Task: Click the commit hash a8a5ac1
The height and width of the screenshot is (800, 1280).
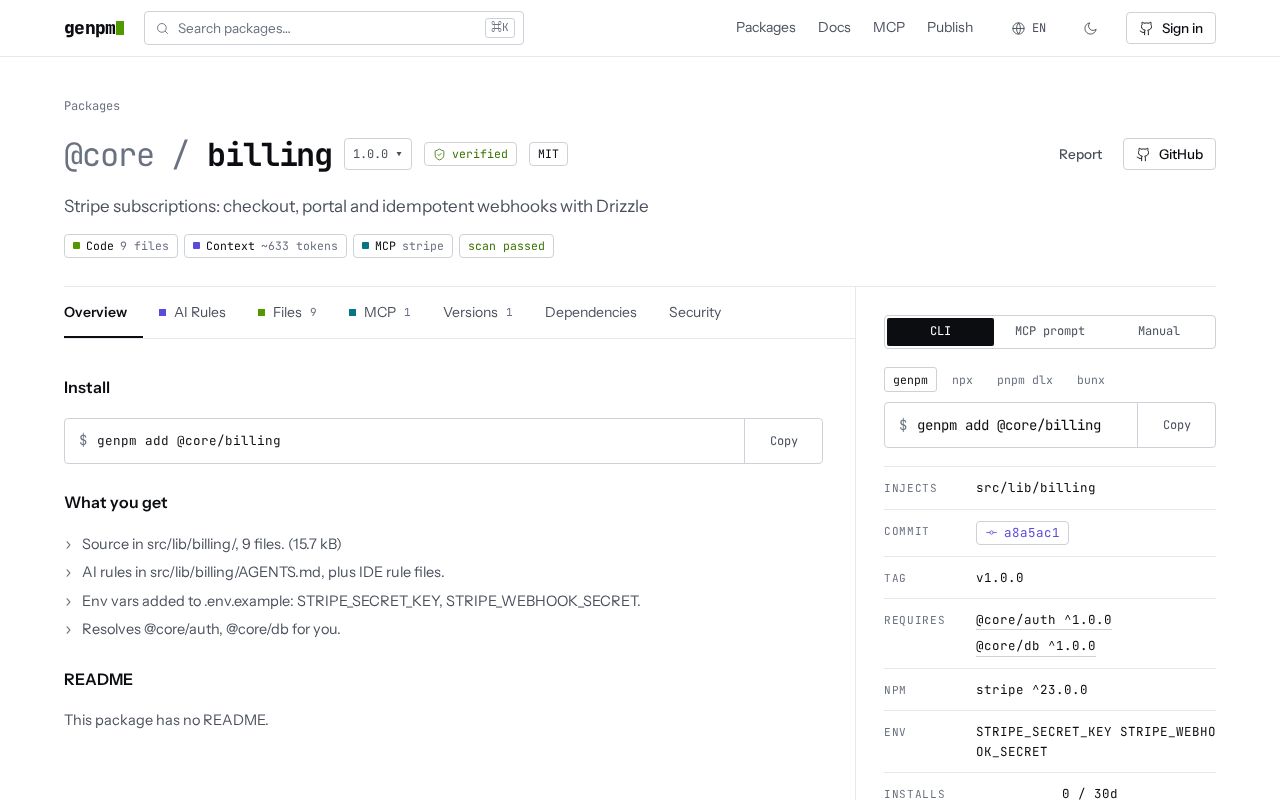Action: pyautogui.click(x=1022, y=533)
